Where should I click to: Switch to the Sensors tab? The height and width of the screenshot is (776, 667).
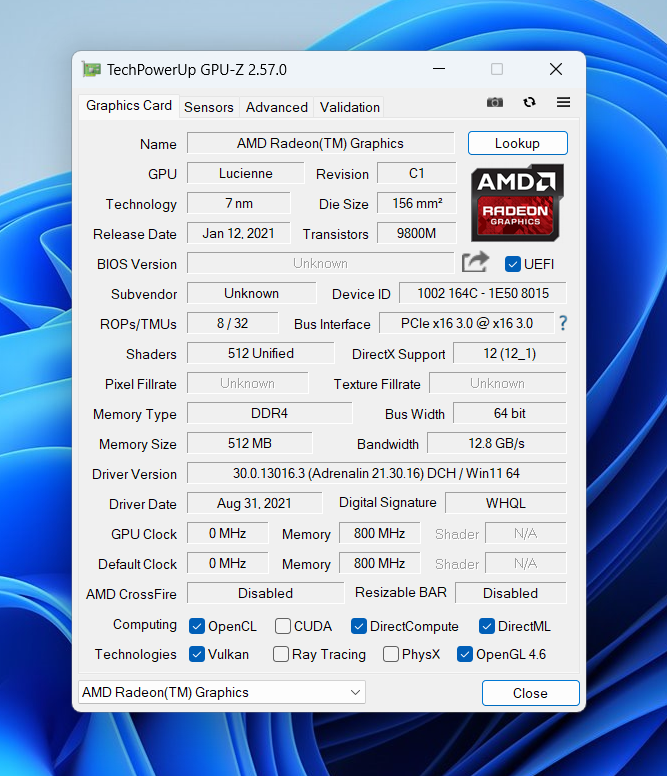tap(209, 107)
